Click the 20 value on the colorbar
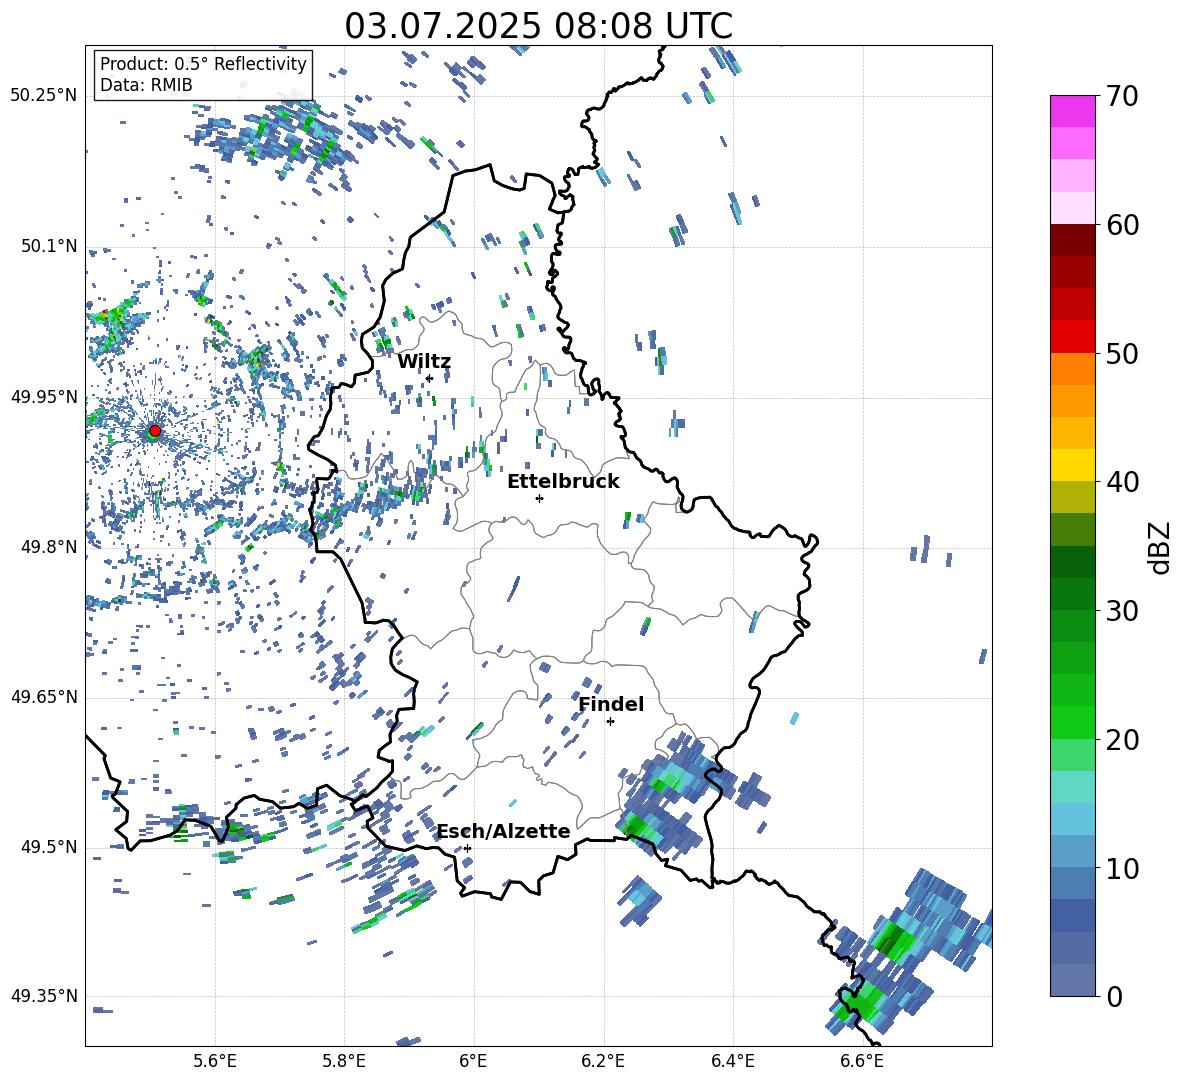Screen dimensions: 1184x1081 click(x=1122, y=740)
